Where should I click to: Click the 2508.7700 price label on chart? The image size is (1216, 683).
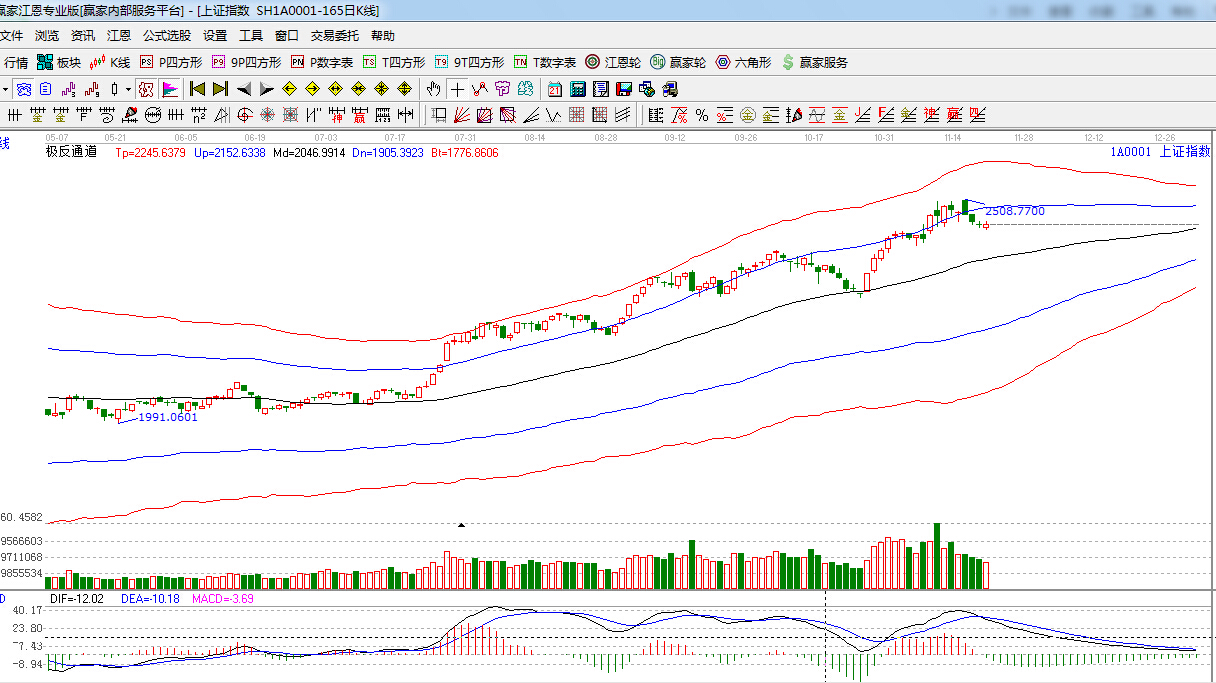(1014, 211)
